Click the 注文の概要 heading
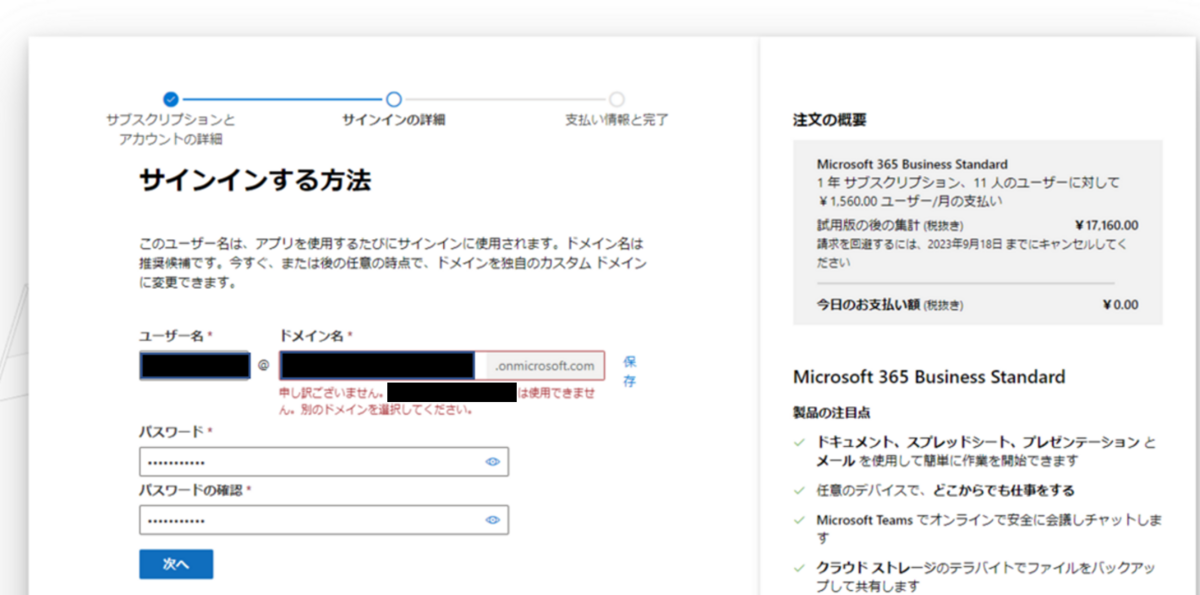 [x=829, y=120]
